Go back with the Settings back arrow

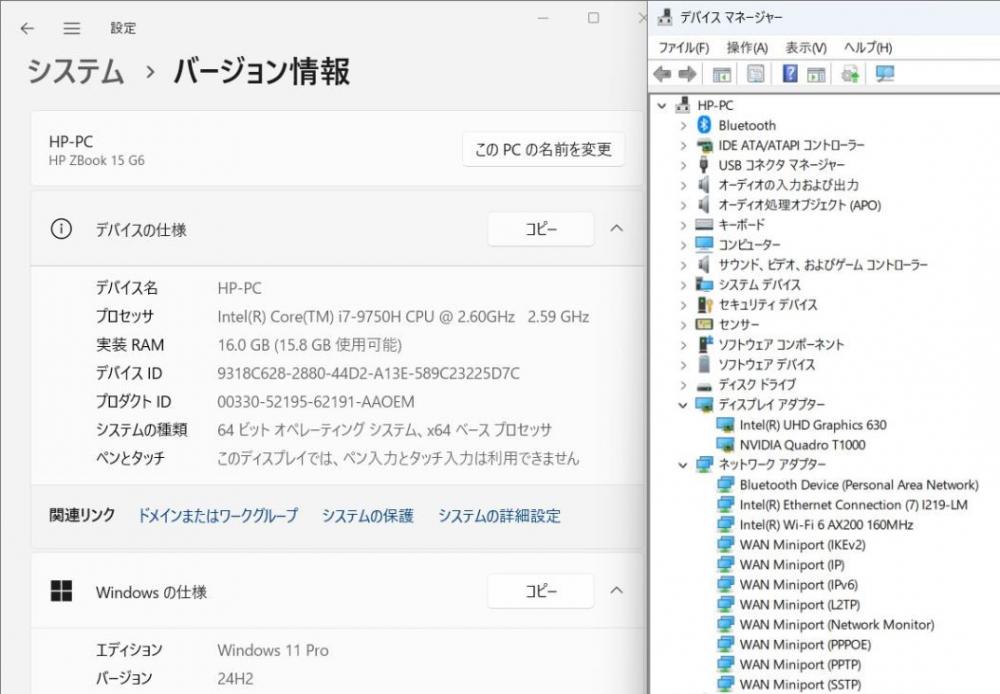[27, 28]
